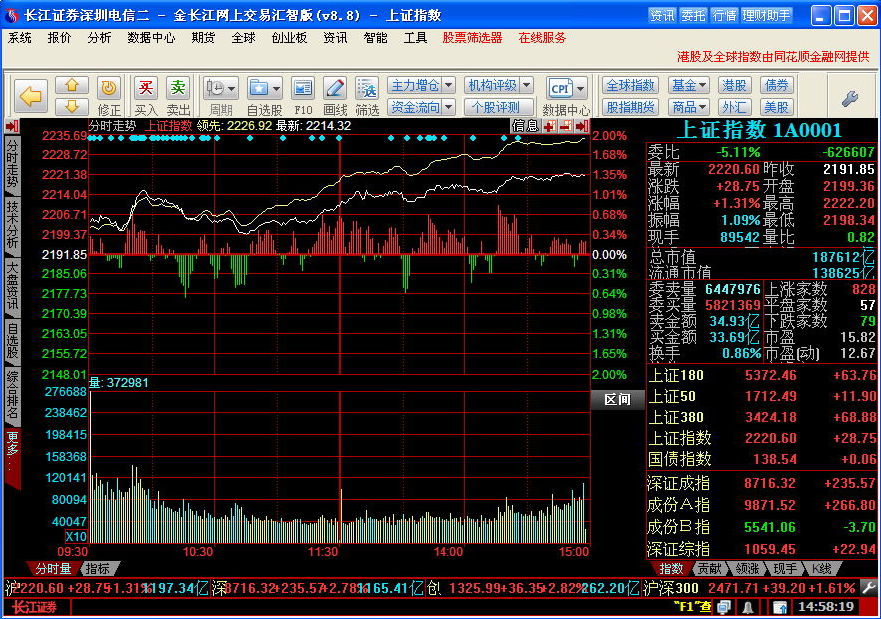Open the 报价 menu
The height and width of the screenshot is (619, 881).
(x=59, y=38)
